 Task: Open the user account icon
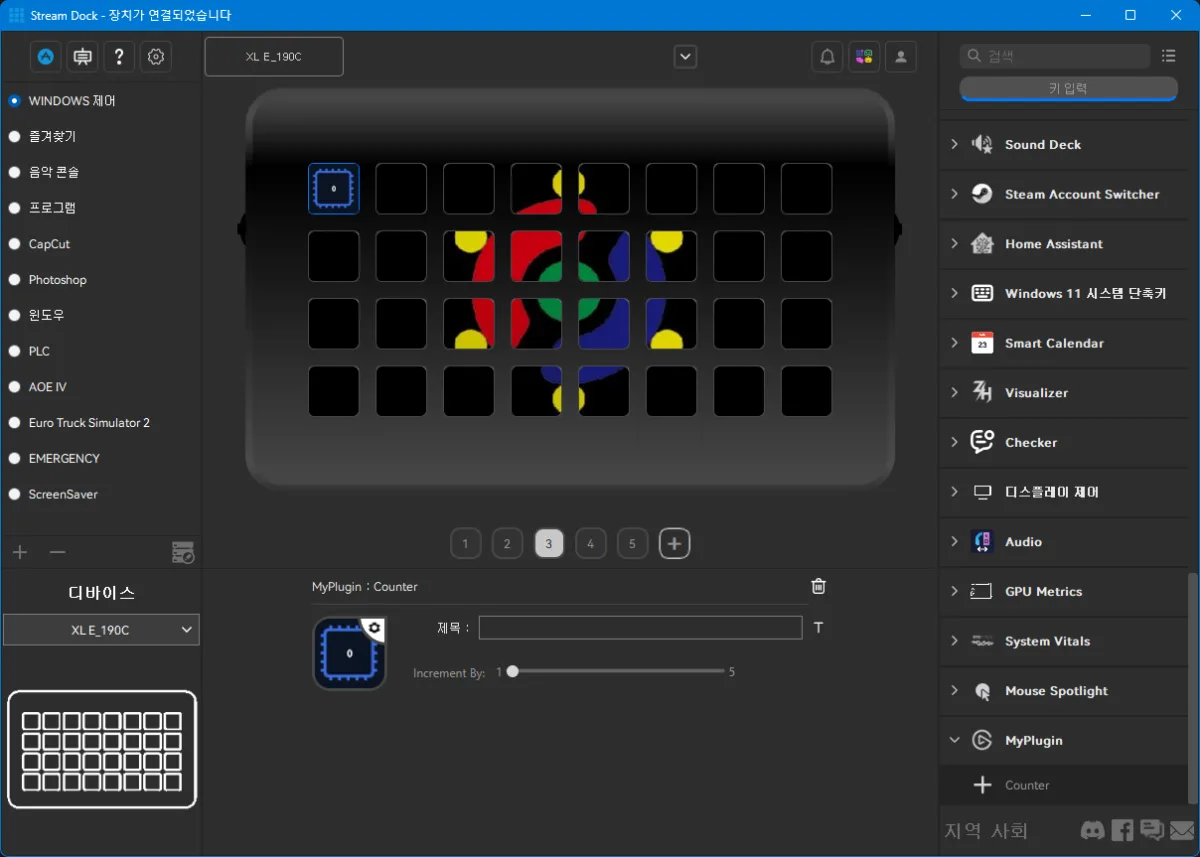coord(900,57)
